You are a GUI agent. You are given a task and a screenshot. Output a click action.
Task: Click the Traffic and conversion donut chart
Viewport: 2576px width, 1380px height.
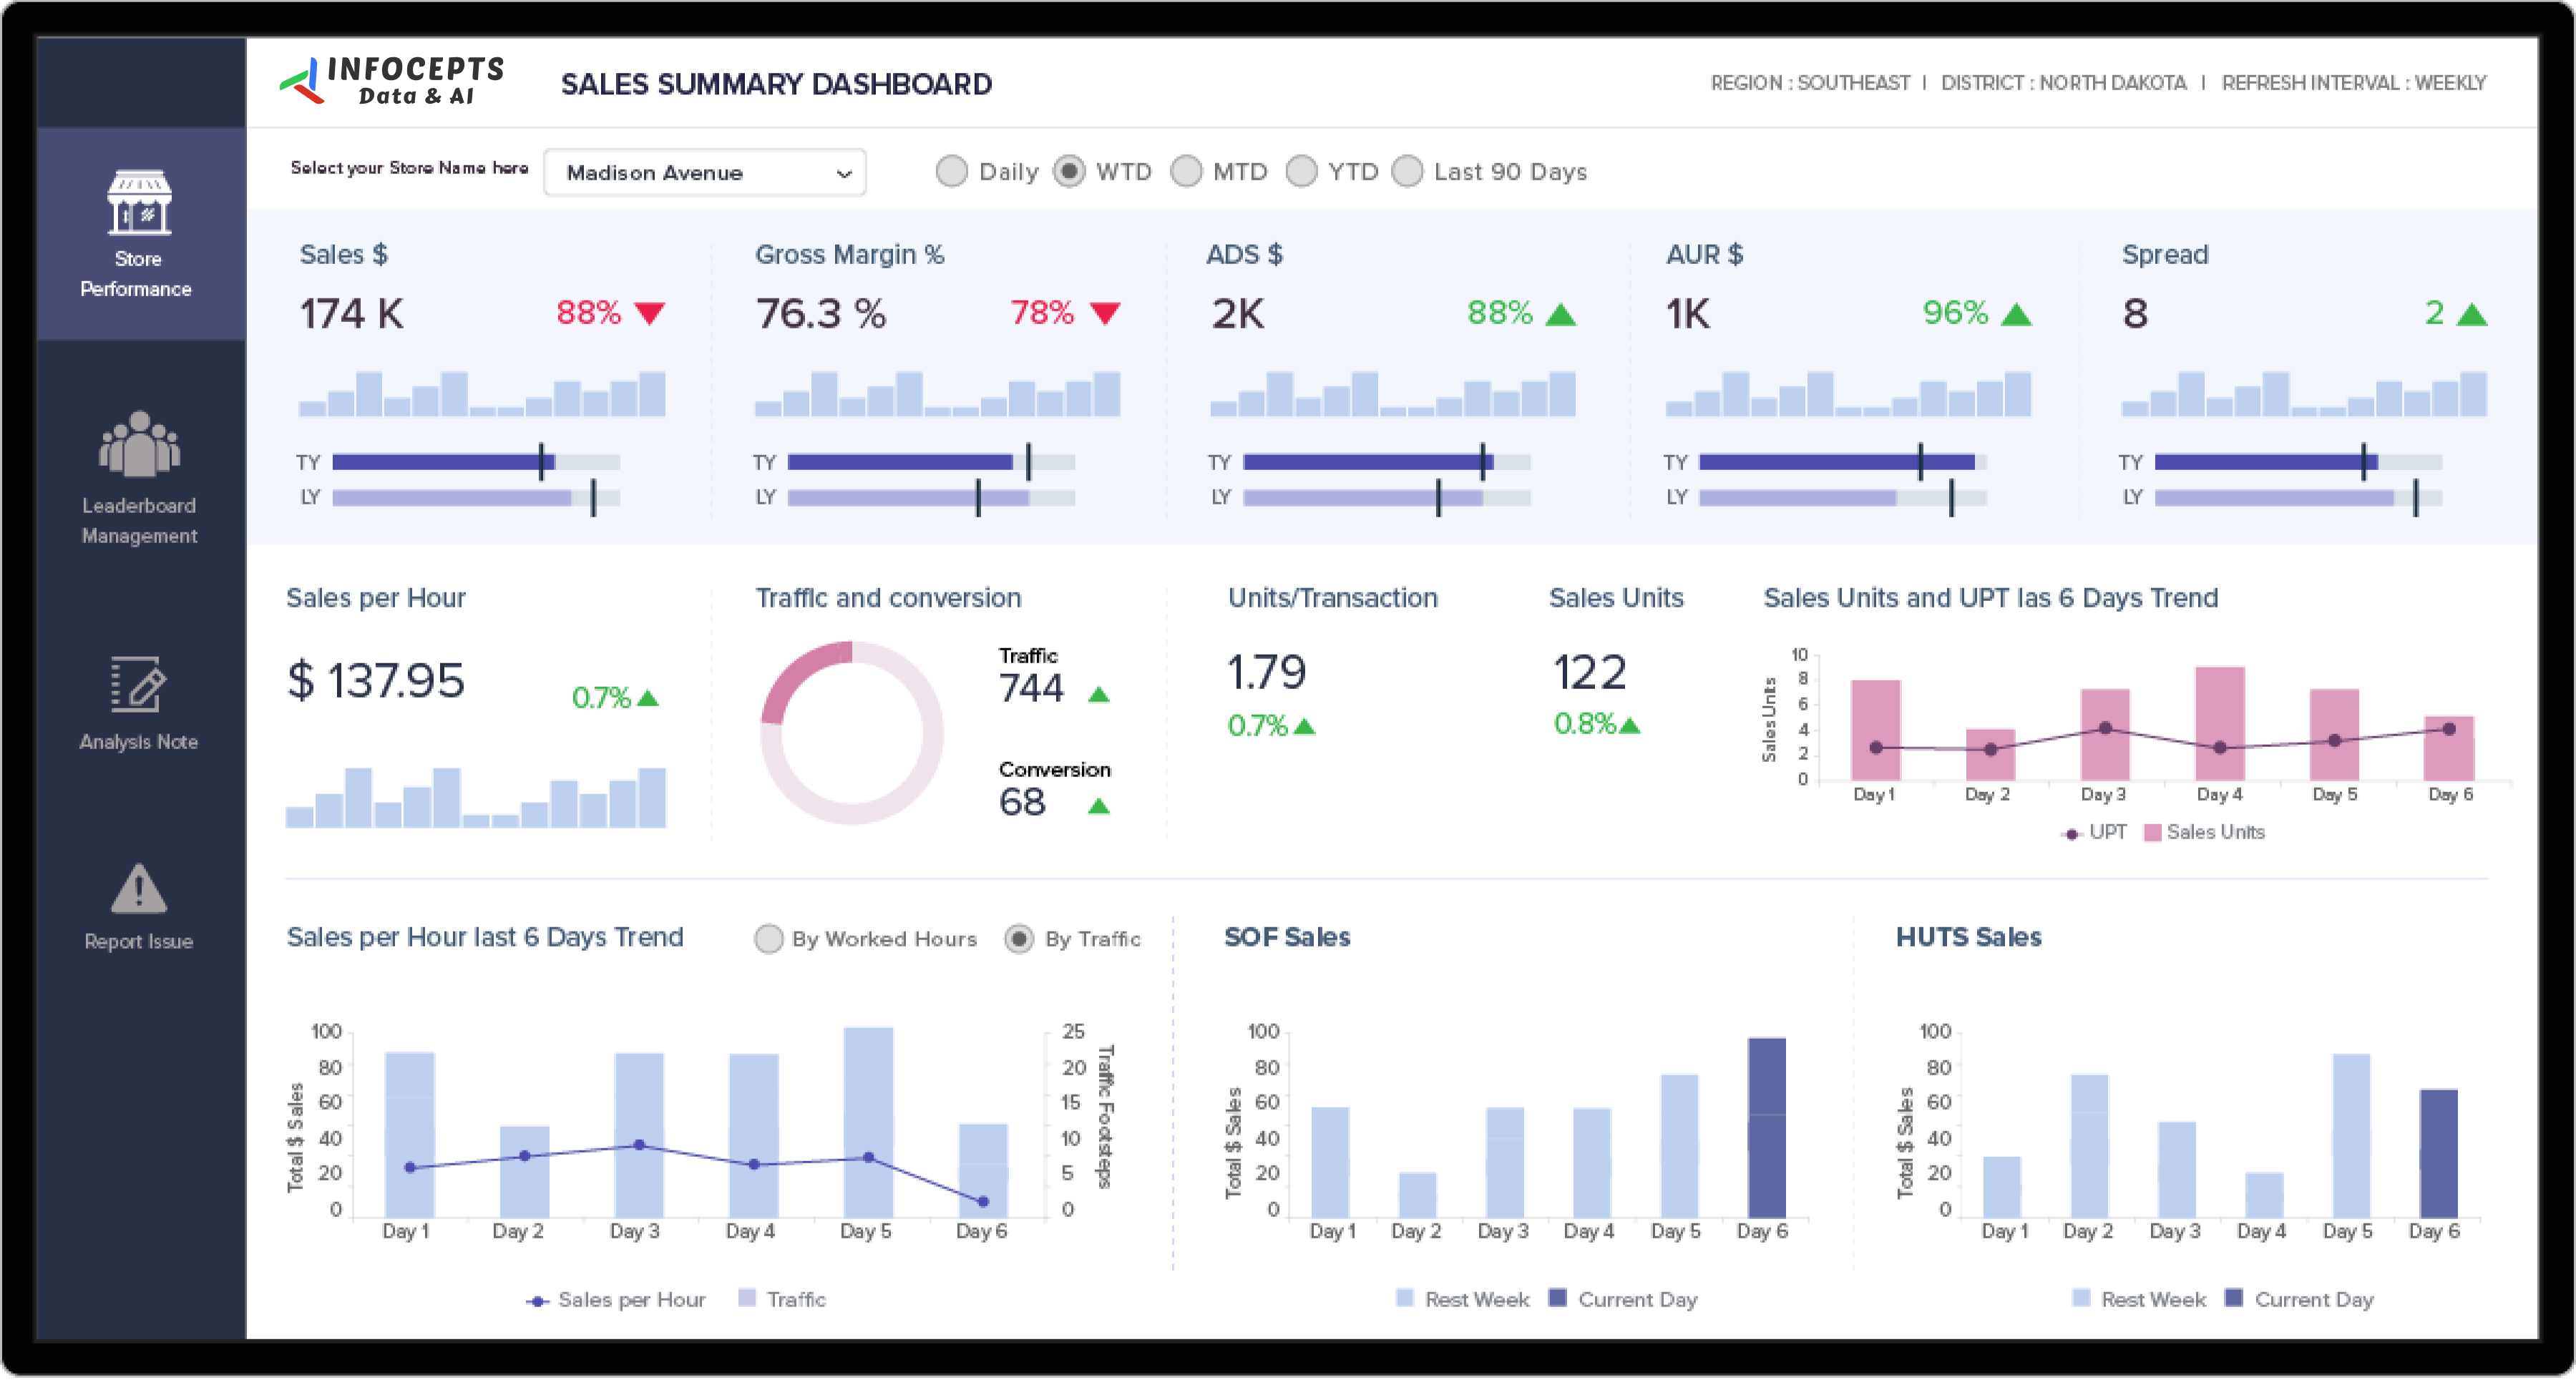[x=852, y=733]
